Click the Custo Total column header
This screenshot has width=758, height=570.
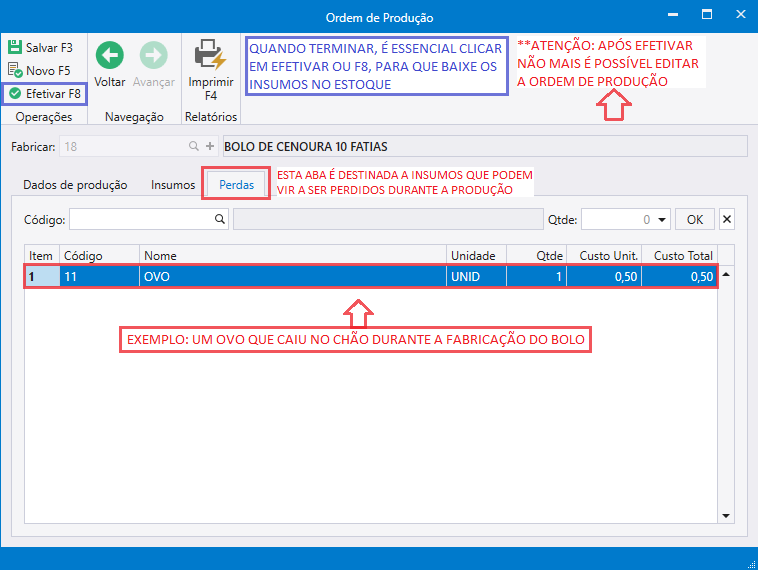[680, 255]
